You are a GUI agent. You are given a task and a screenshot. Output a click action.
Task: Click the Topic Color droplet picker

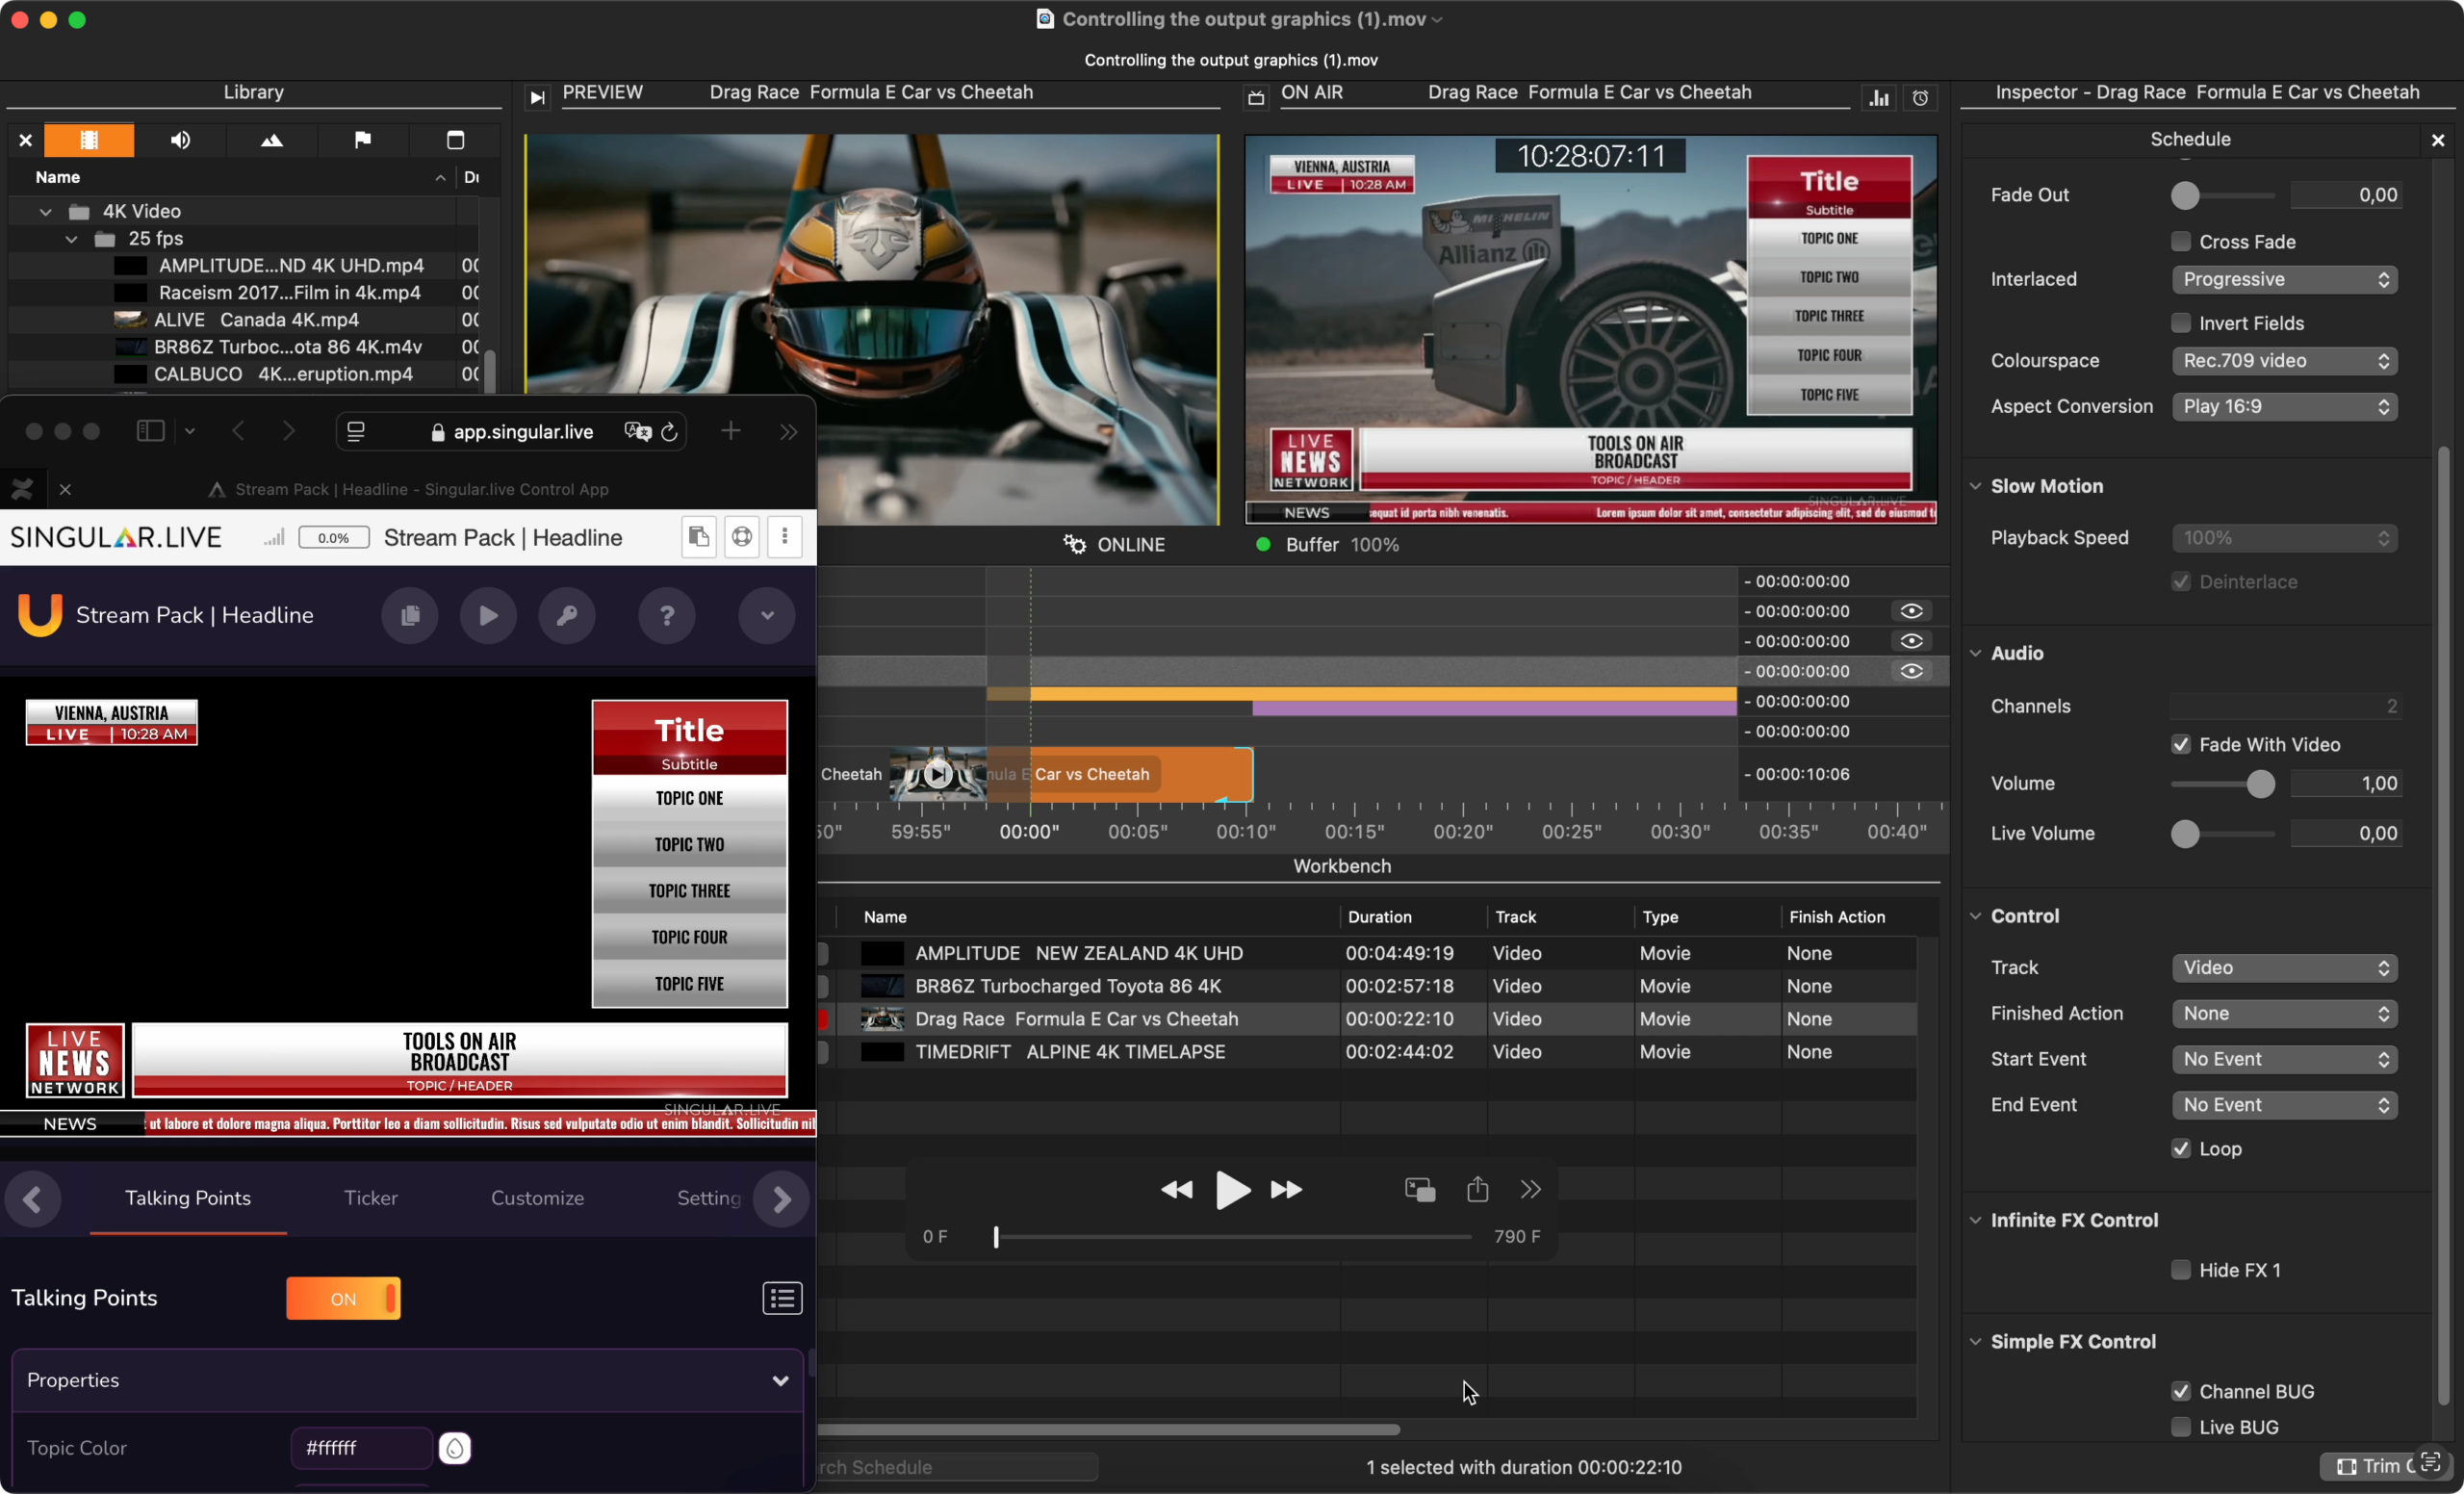coord(455,1448)
